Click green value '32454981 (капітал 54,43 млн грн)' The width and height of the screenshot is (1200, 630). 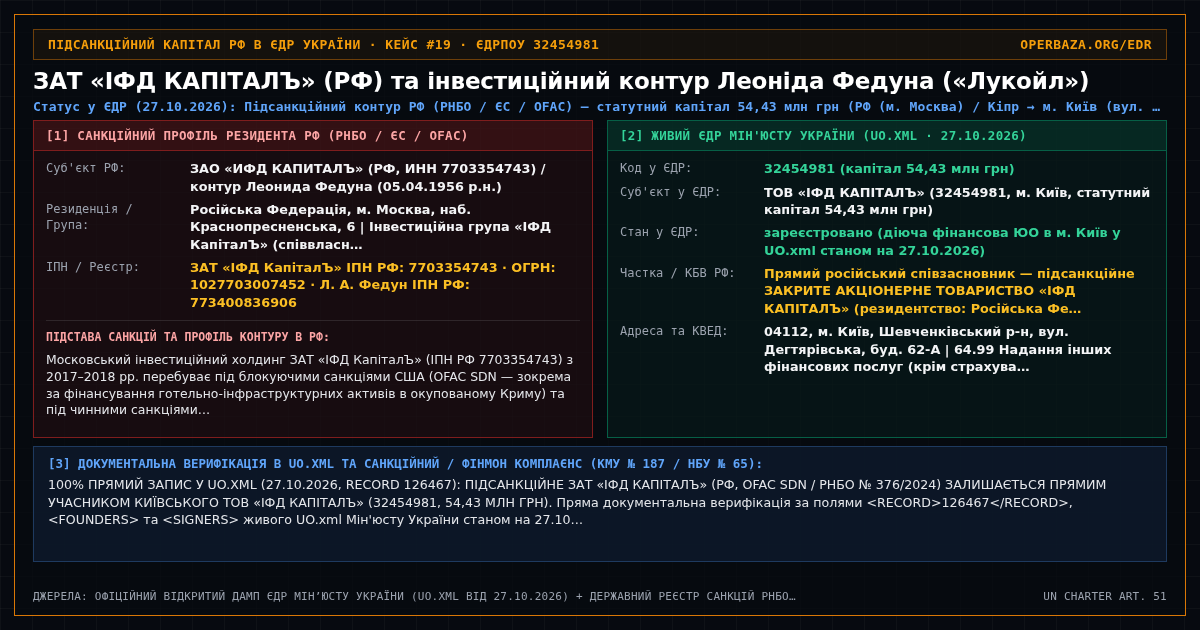point(889,169)
